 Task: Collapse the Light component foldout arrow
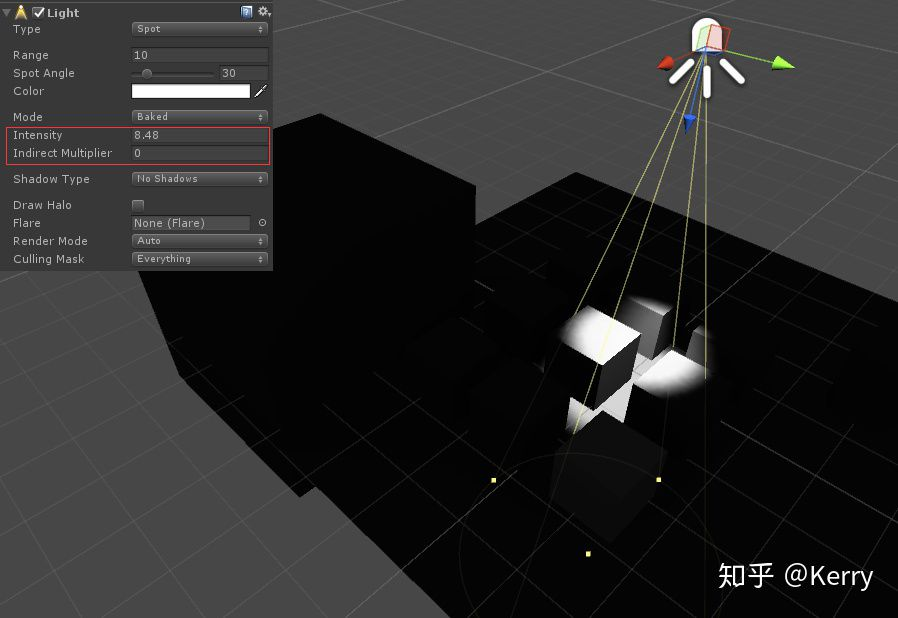6,12
